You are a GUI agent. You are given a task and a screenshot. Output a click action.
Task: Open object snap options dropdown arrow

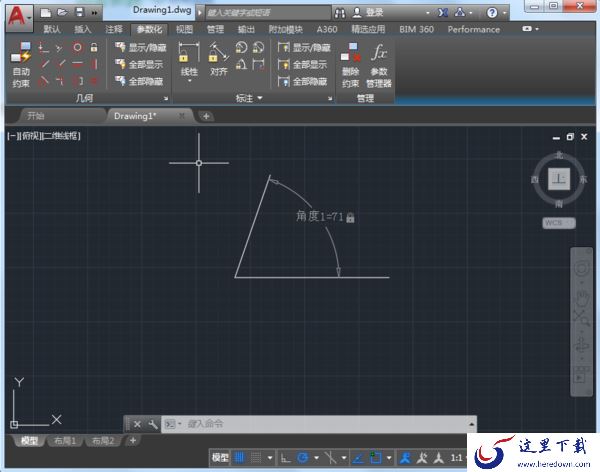click(389, 458)
